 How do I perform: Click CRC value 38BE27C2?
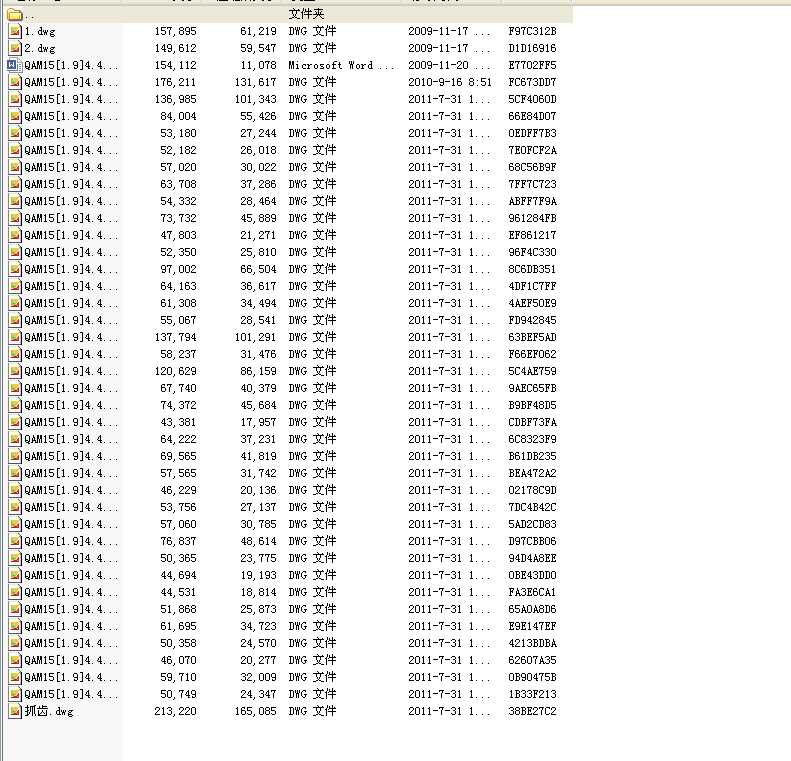532,711
